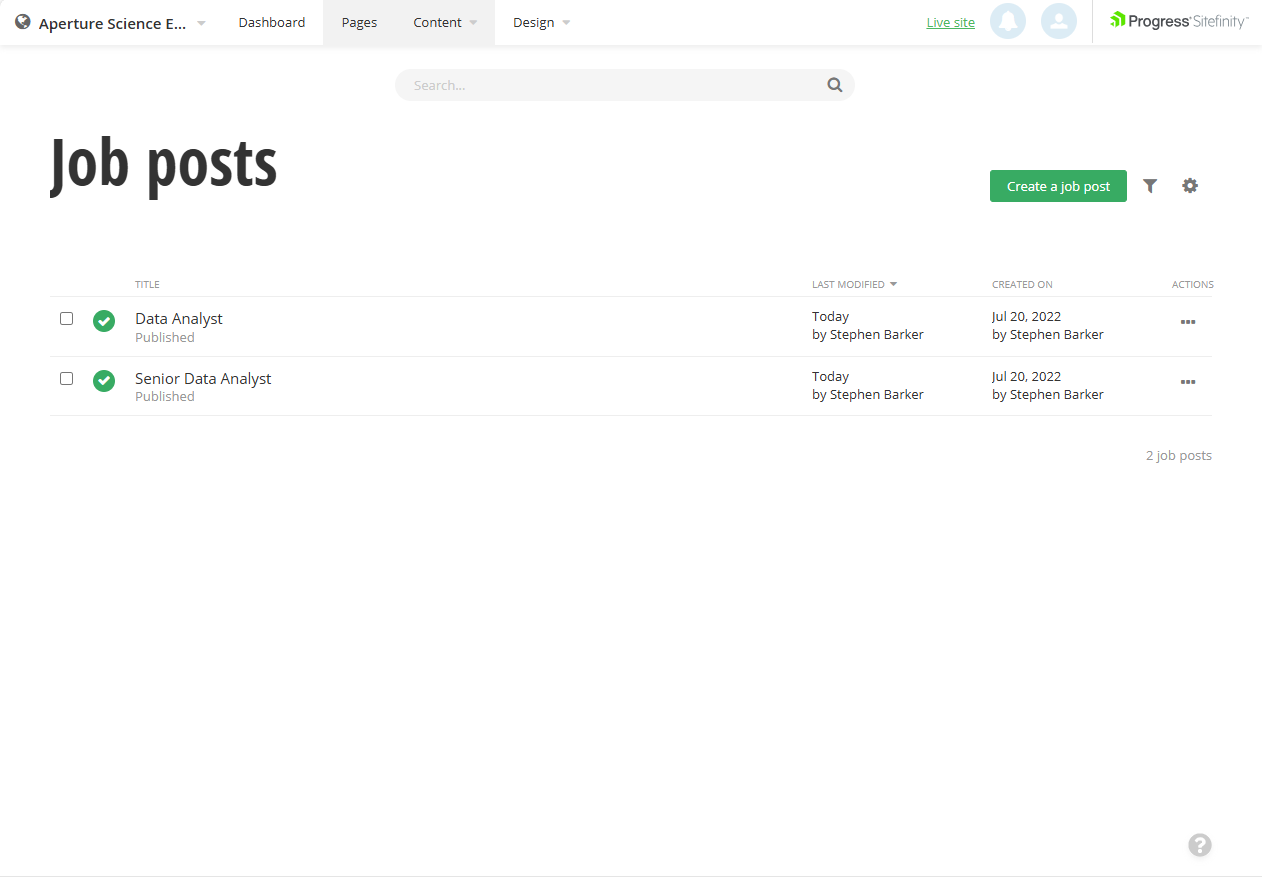The height and width of the screenshot is (877, 1262).
Task: Switch to the Dashboard tab
Action: [271, 22]
